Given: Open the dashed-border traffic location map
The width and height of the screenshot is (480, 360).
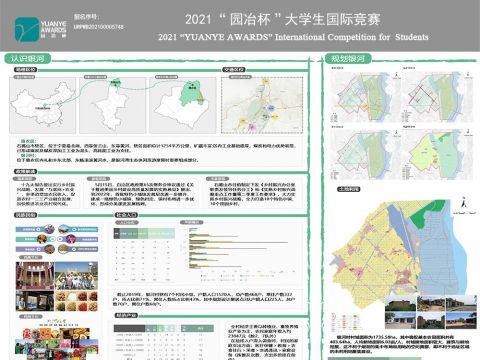Looking at the screenshot, I should 262,105.
